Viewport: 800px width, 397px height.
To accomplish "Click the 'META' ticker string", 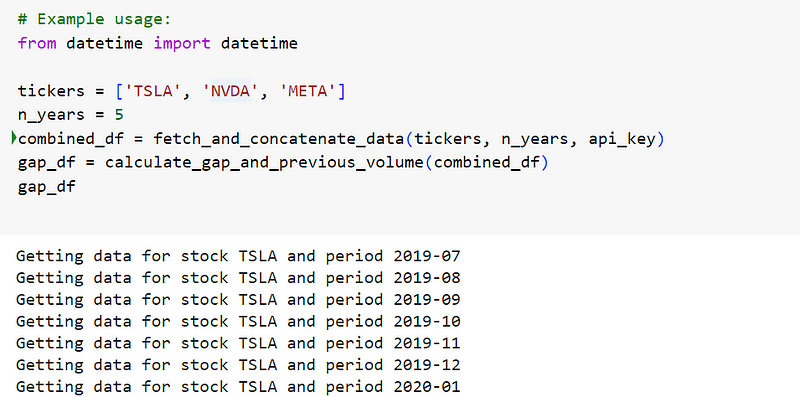I will click(308, 91).
